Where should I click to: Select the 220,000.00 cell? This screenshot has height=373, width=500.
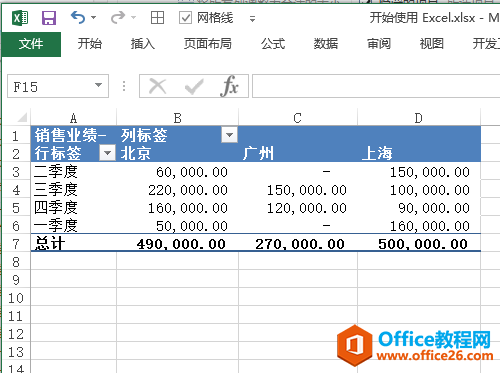(178, 189)
